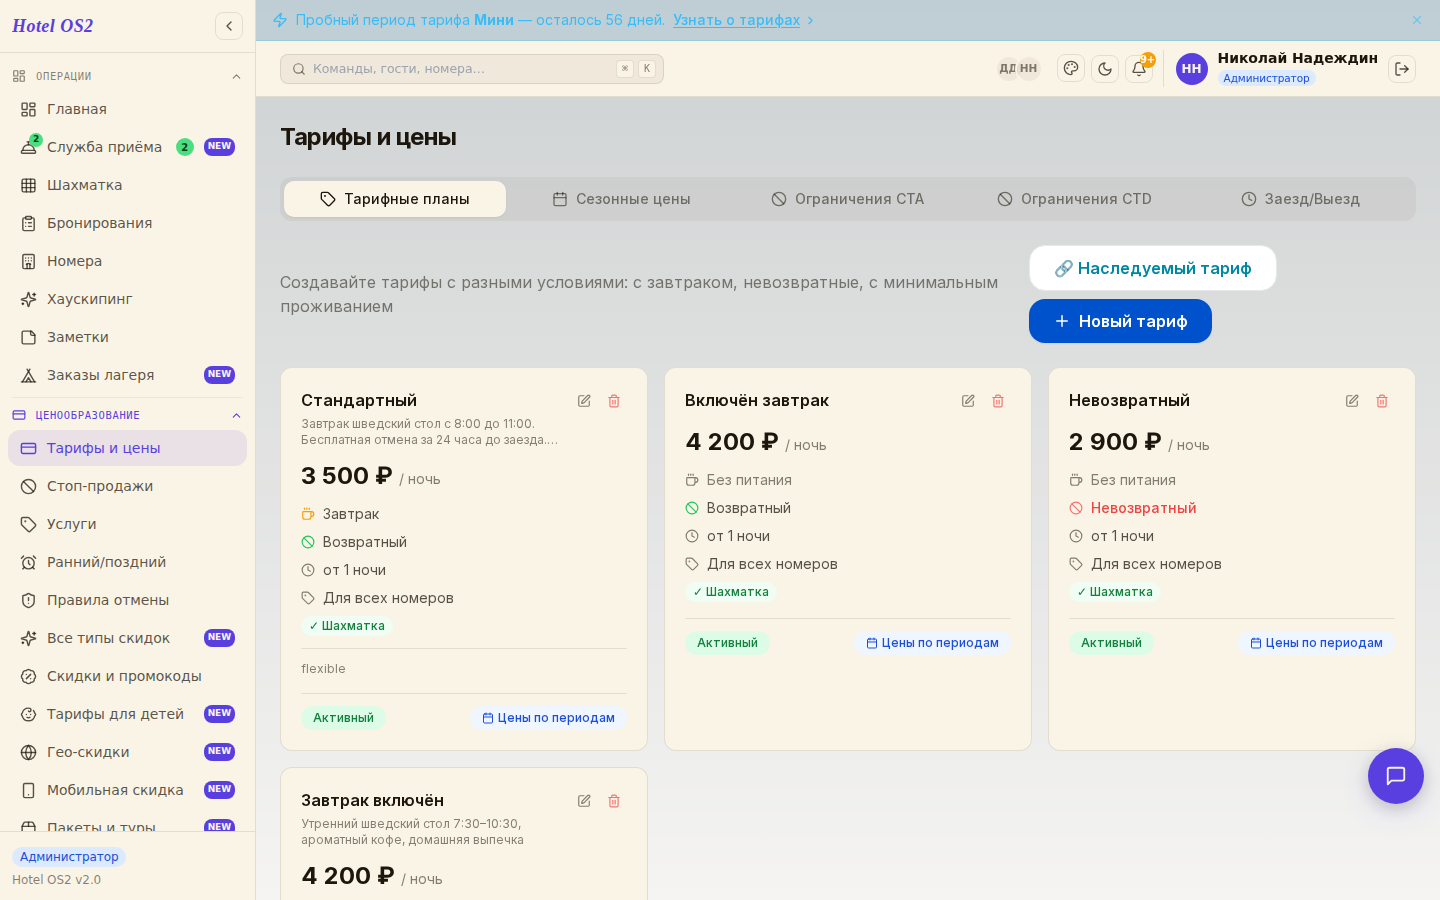Open the Ограничения CTA tab
This screenshot has width=1440, height=900.
coord(847,199)
